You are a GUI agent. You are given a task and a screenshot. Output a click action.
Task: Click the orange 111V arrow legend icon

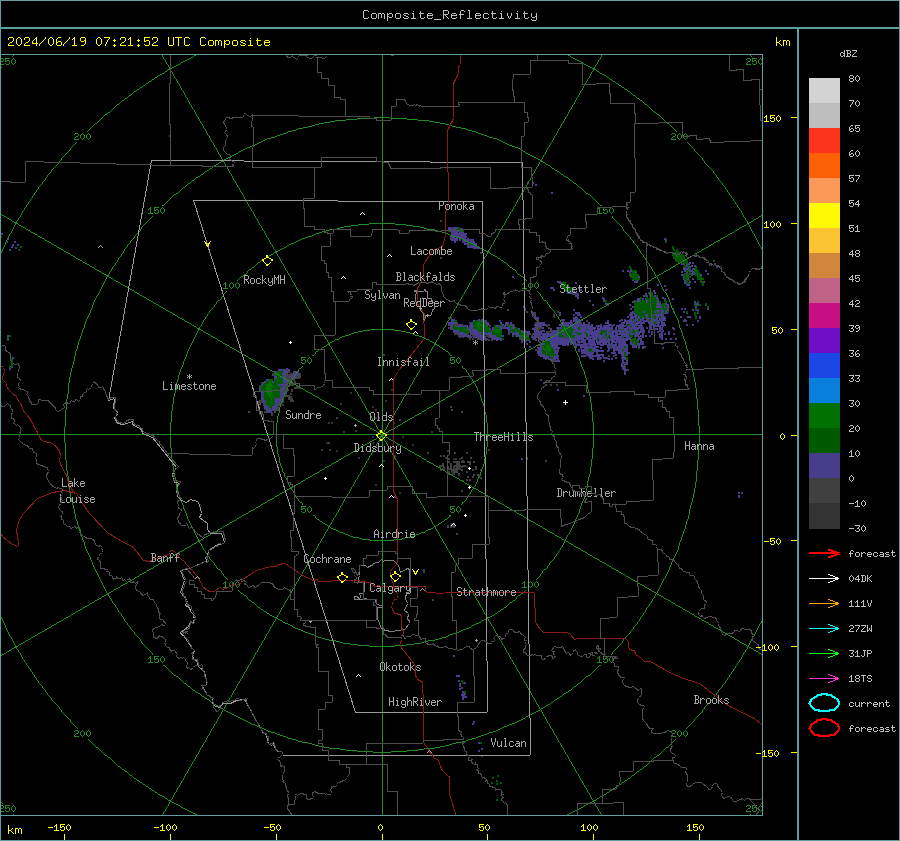pyautogui.click(x=824, y=603)
